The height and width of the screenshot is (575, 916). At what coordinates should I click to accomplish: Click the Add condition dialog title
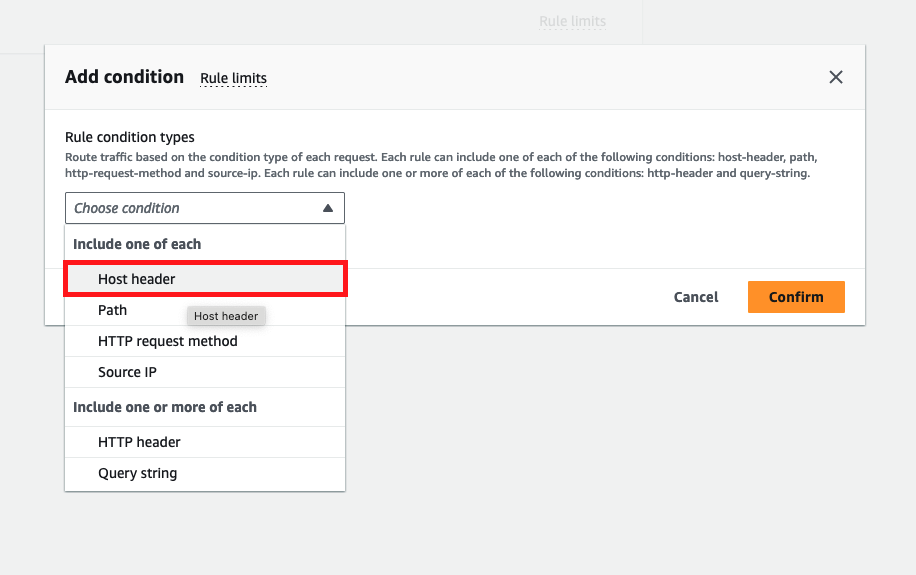pos(124,77)
